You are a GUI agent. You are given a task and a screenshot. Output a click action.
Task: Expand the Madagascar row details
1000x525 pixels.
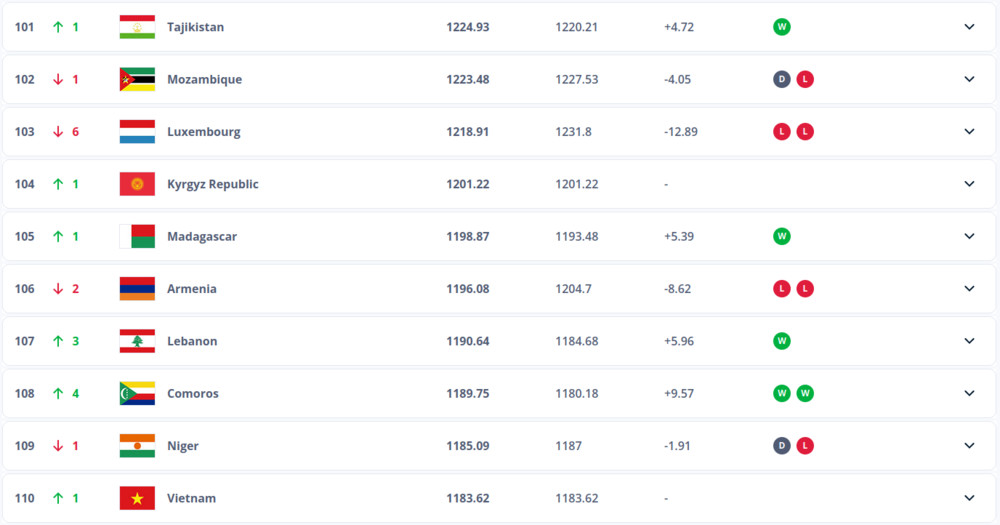pyautogui.click(x=969, y=236)
